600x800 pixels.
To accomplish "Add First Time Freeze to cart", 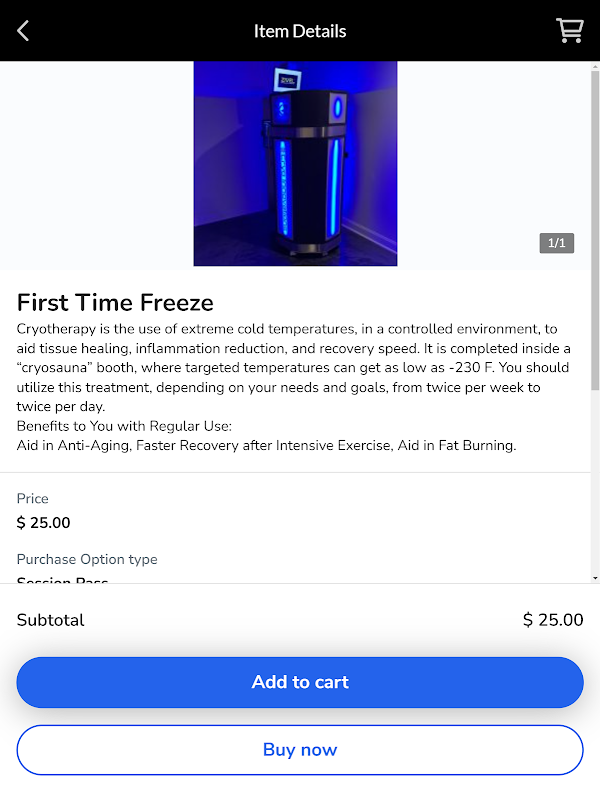I will (x=300, y=682).
